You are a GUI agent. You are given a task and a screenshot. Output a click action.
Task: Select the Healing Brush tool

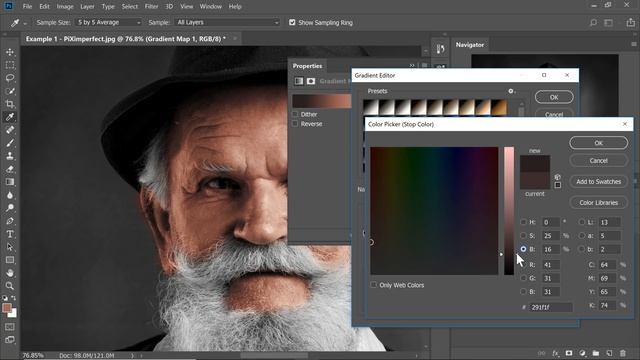pyautogui.click(x=10, y=130)
